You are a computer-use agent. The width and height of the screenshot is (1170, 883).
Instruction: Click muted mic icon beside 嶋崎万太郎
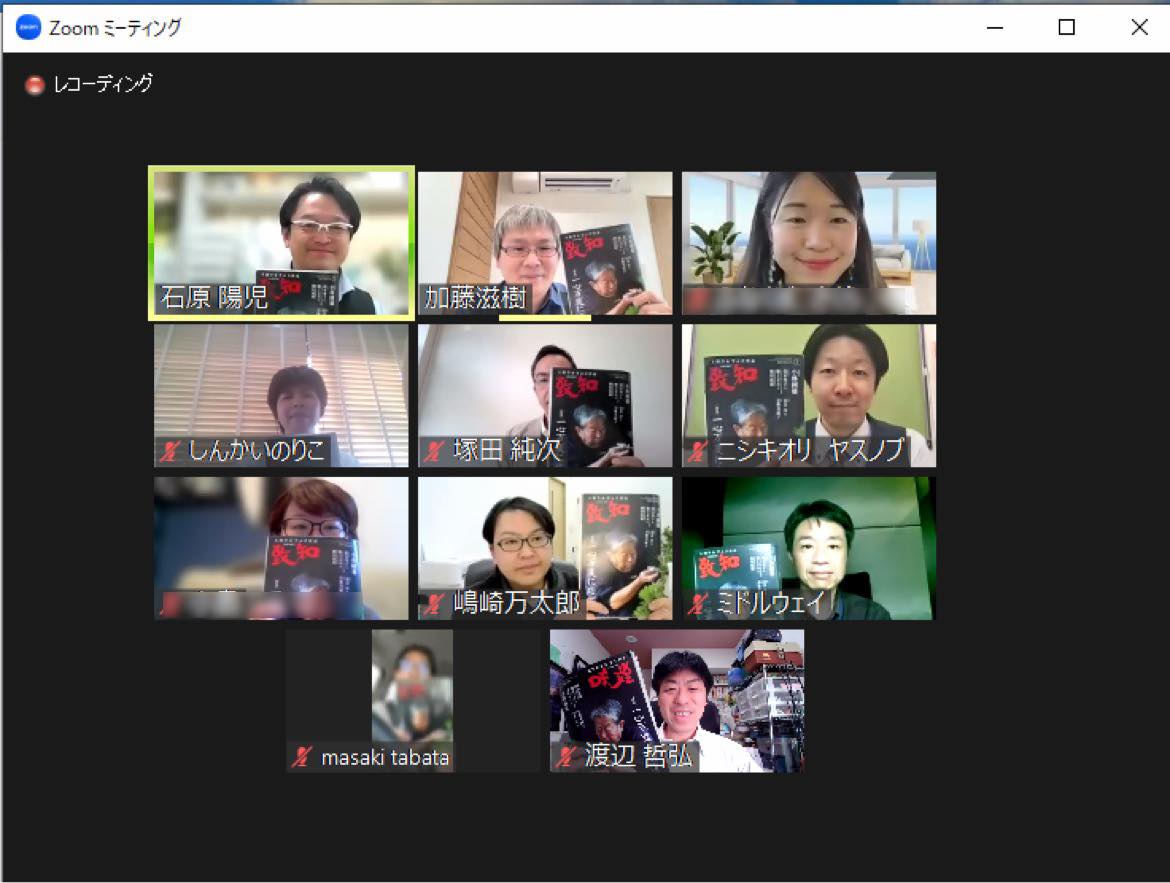(434, 604)
